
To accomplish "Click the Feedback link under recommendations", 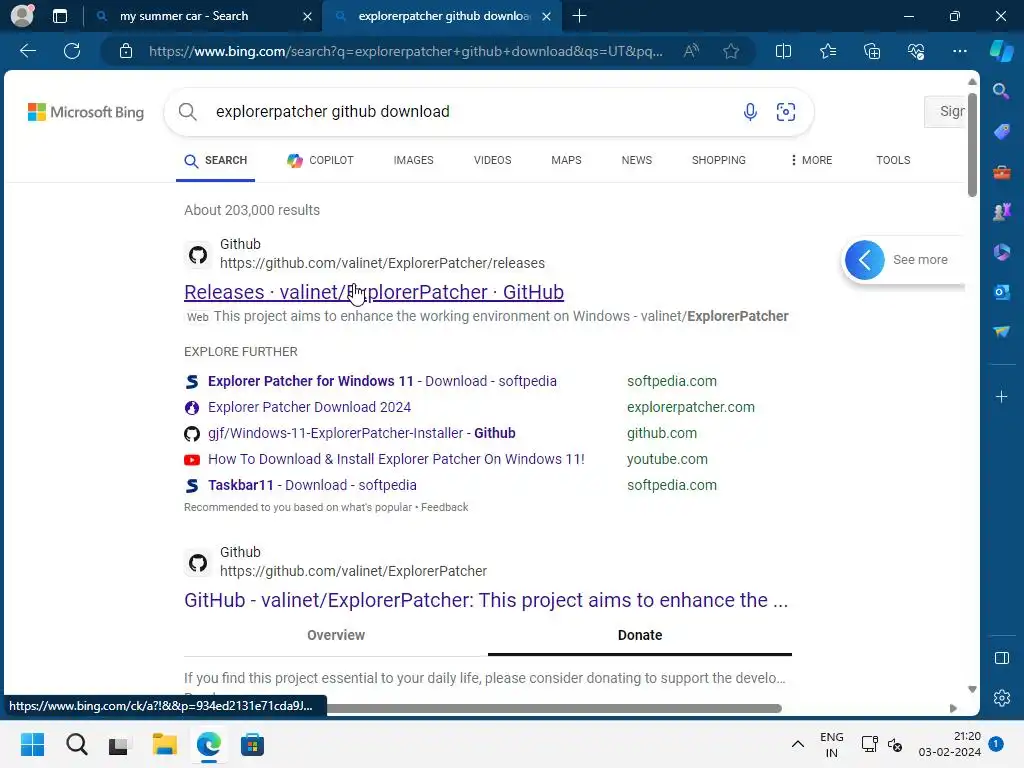I will click(444, 507).
